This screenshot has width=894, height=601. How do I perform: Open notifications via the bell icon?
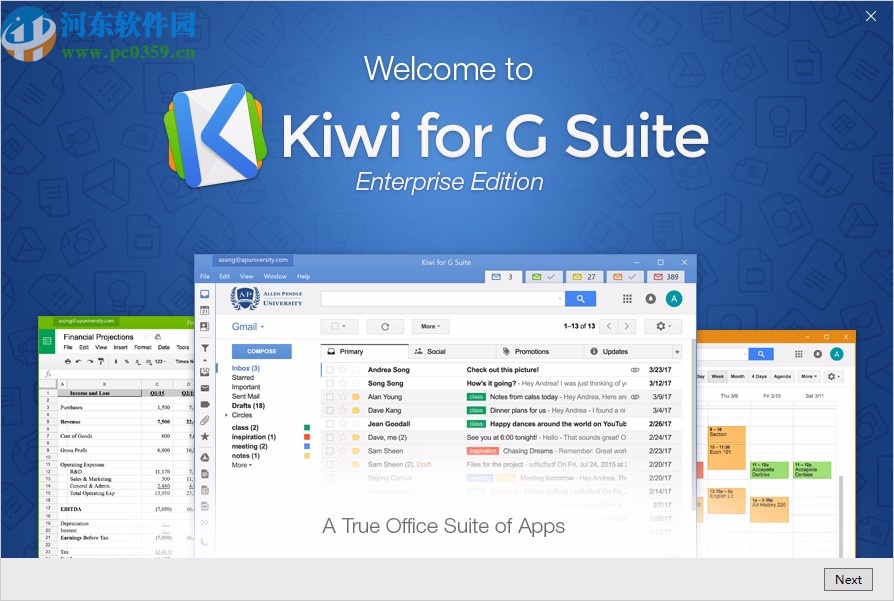point(650,299)
